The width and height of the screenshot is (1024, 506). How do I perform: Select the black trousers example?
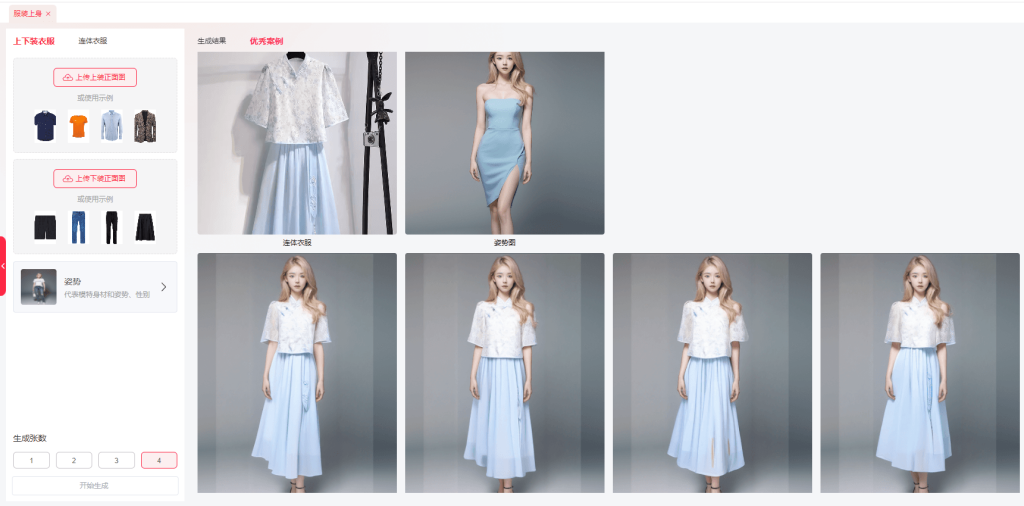[111, 227]
